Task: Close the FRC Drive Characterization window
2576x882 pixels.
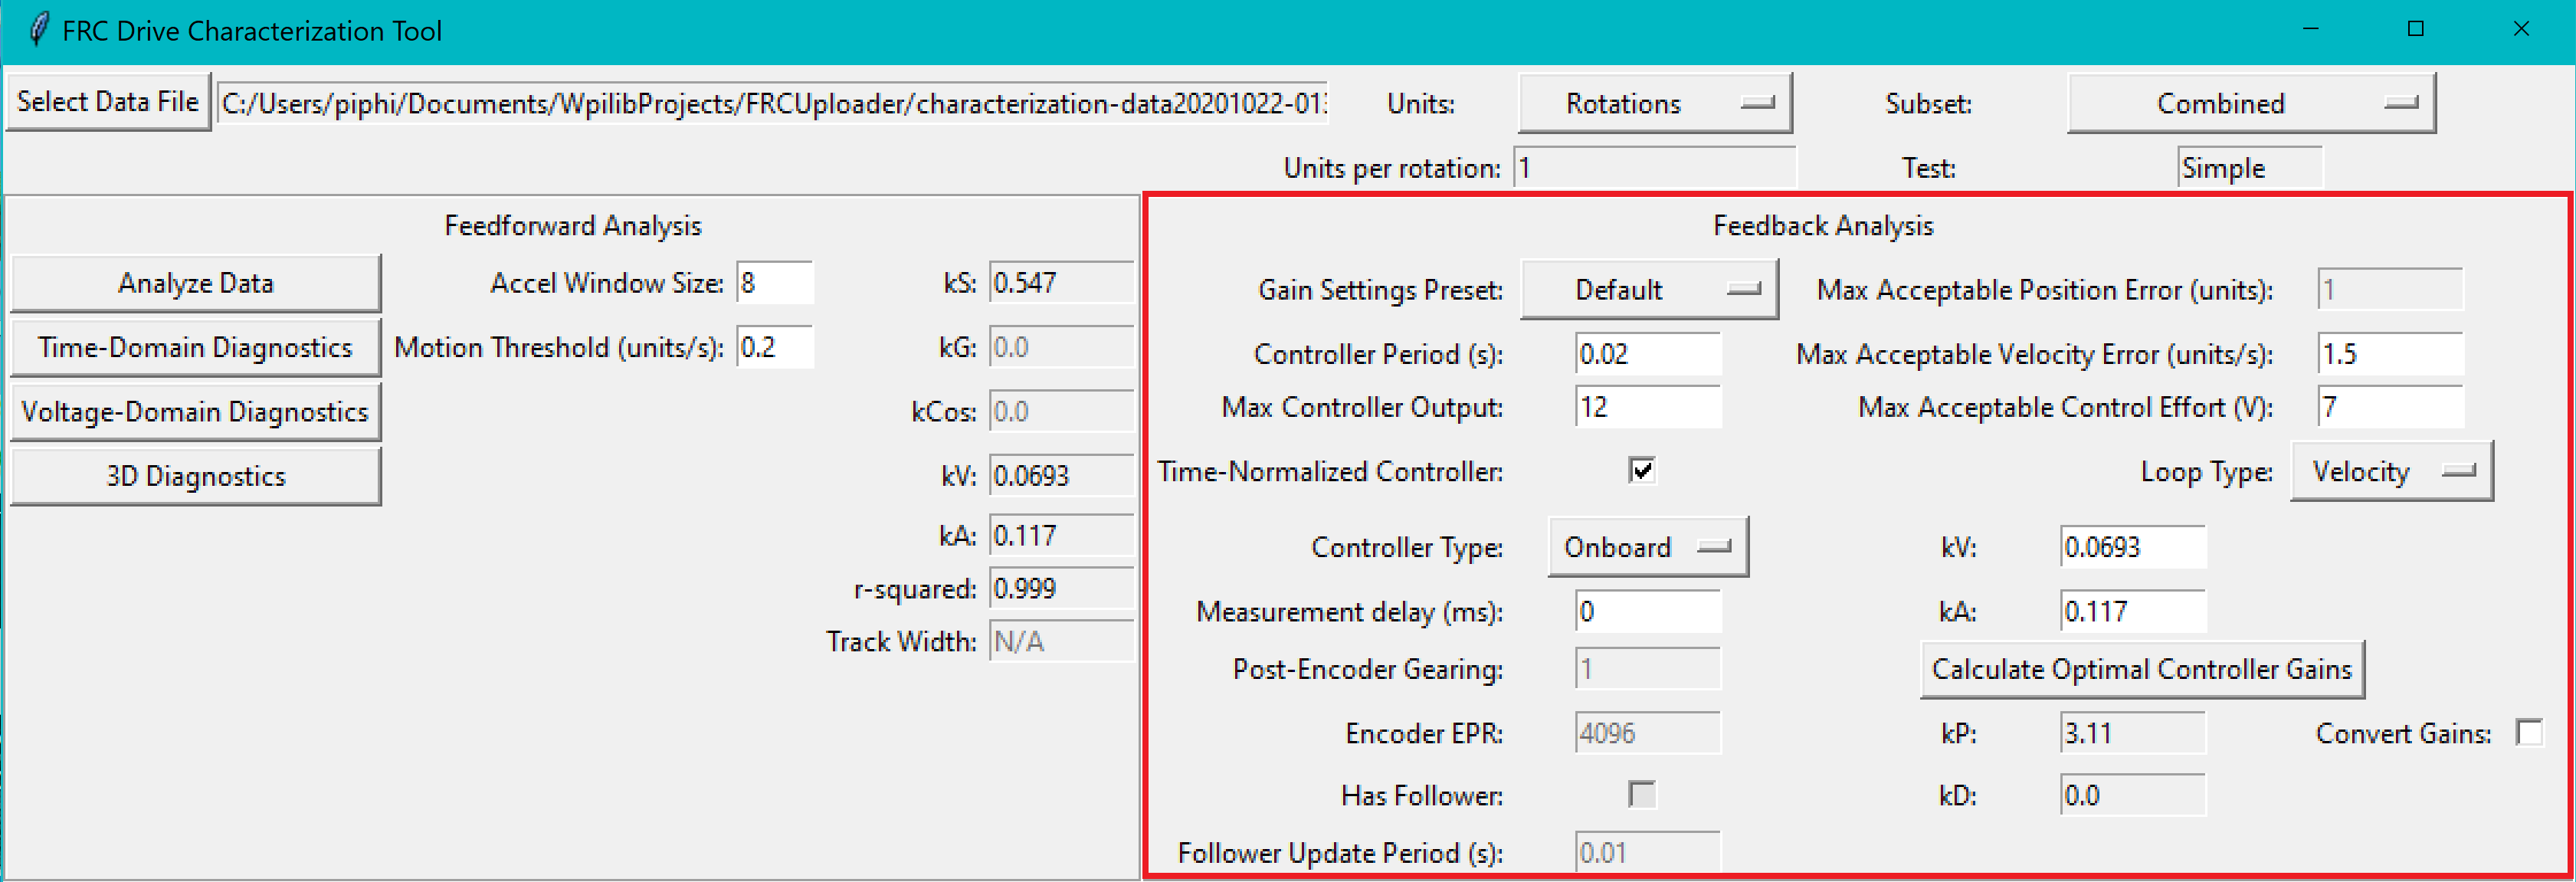Action: point(2521,29)
